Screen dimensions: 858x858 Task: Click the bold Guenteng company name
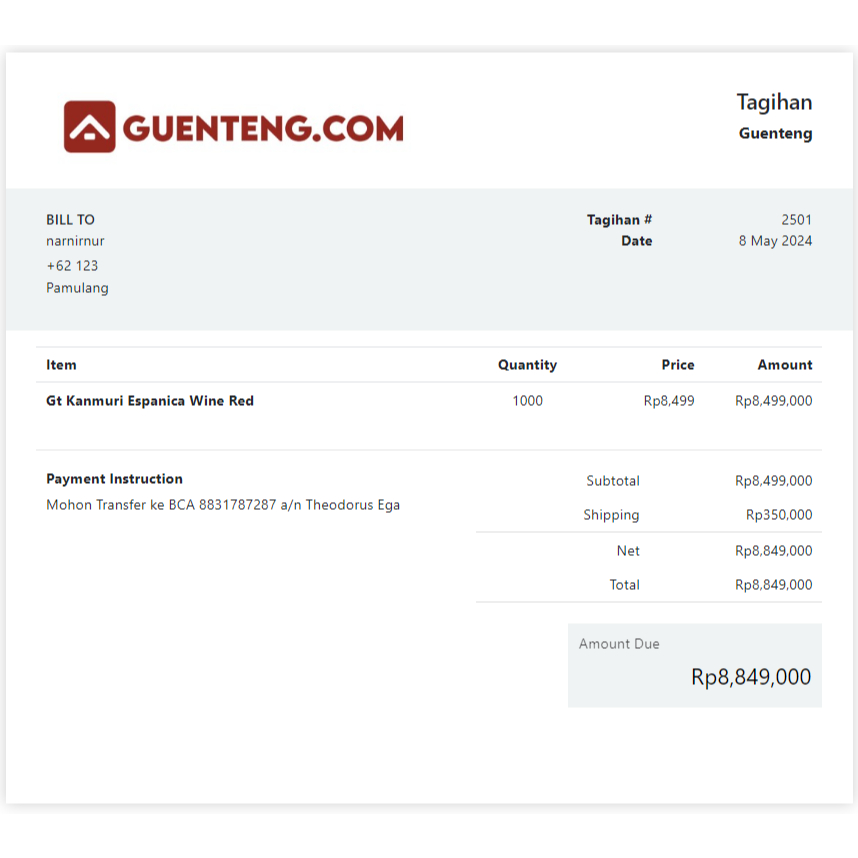775,133
